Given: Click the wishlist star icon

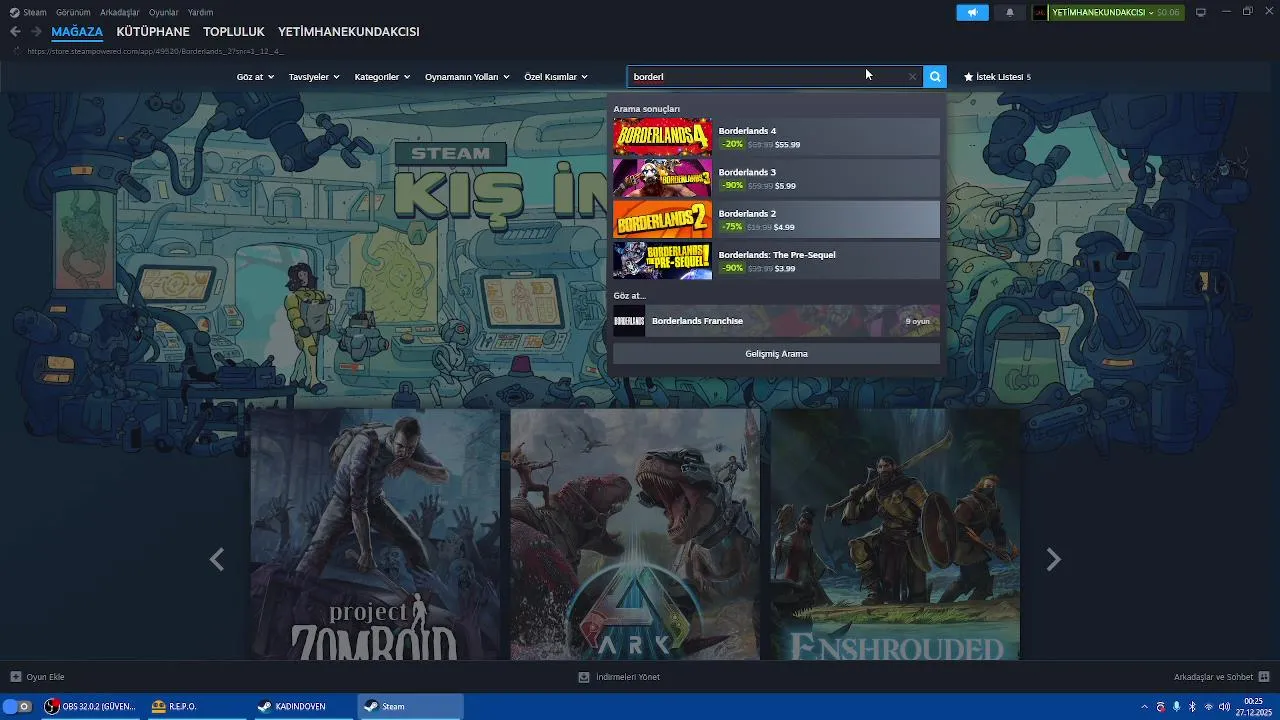Looking at the screenshot, I should pos(968,76).
